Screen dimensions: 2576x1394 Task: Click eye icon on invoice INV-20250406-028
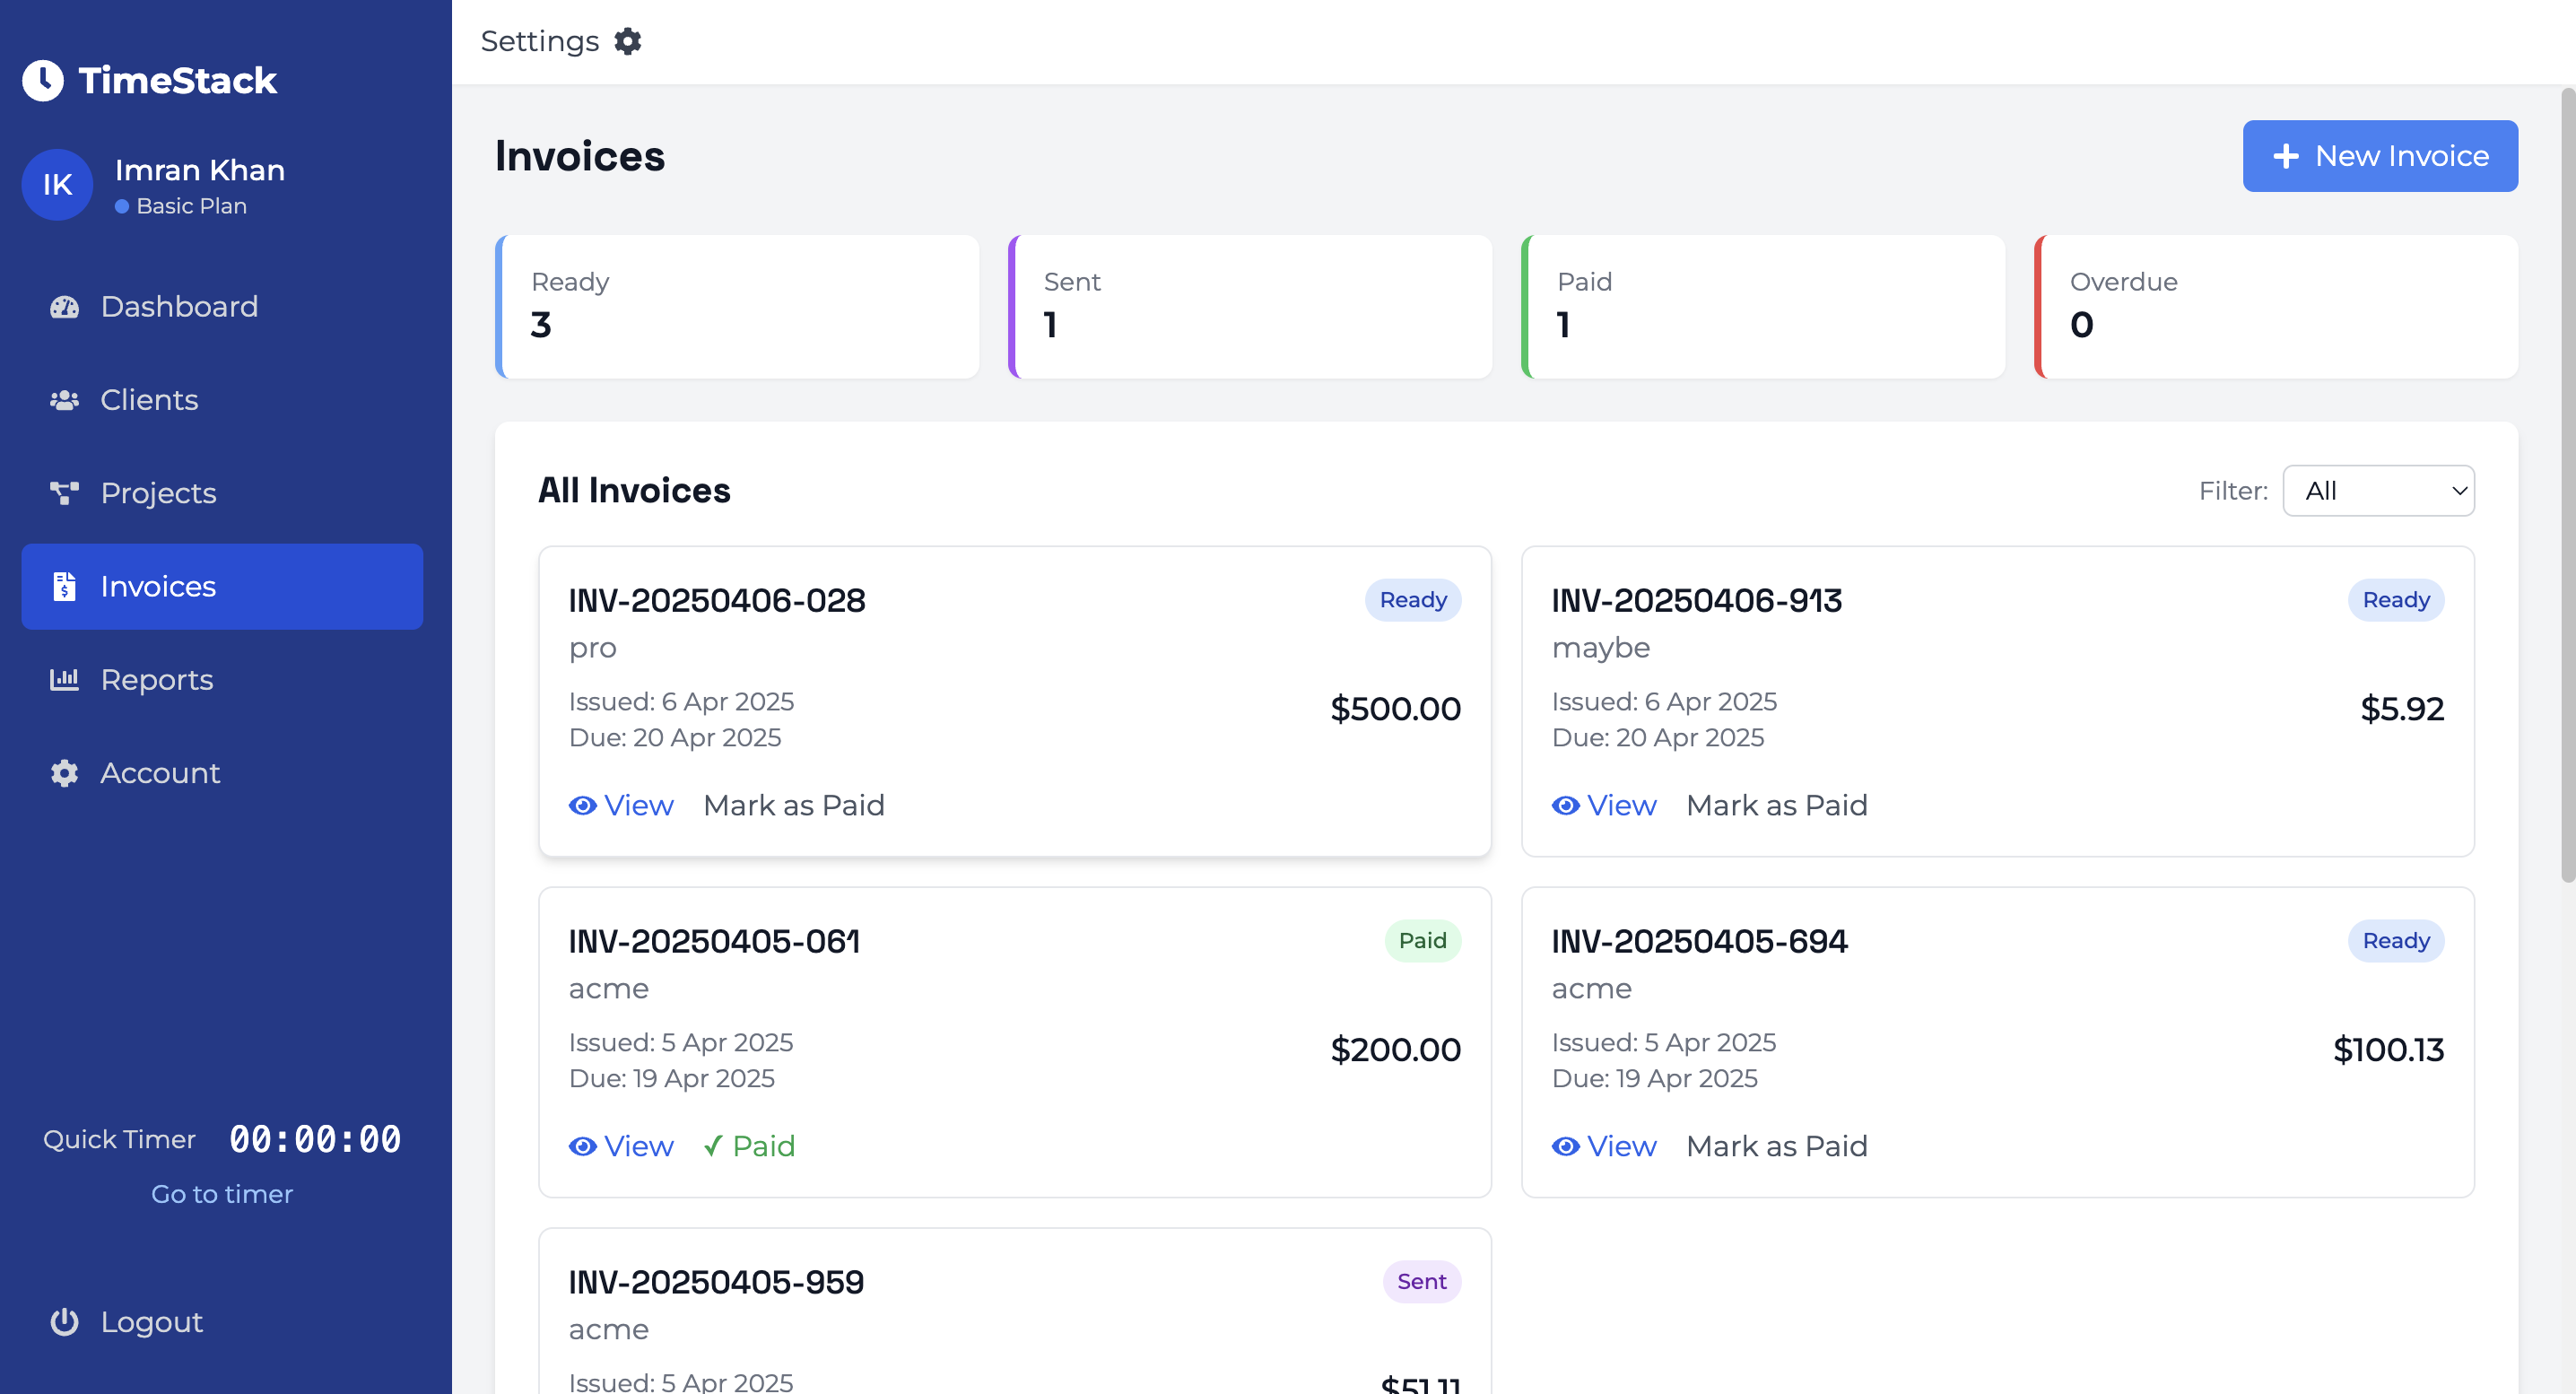[582, 806]
